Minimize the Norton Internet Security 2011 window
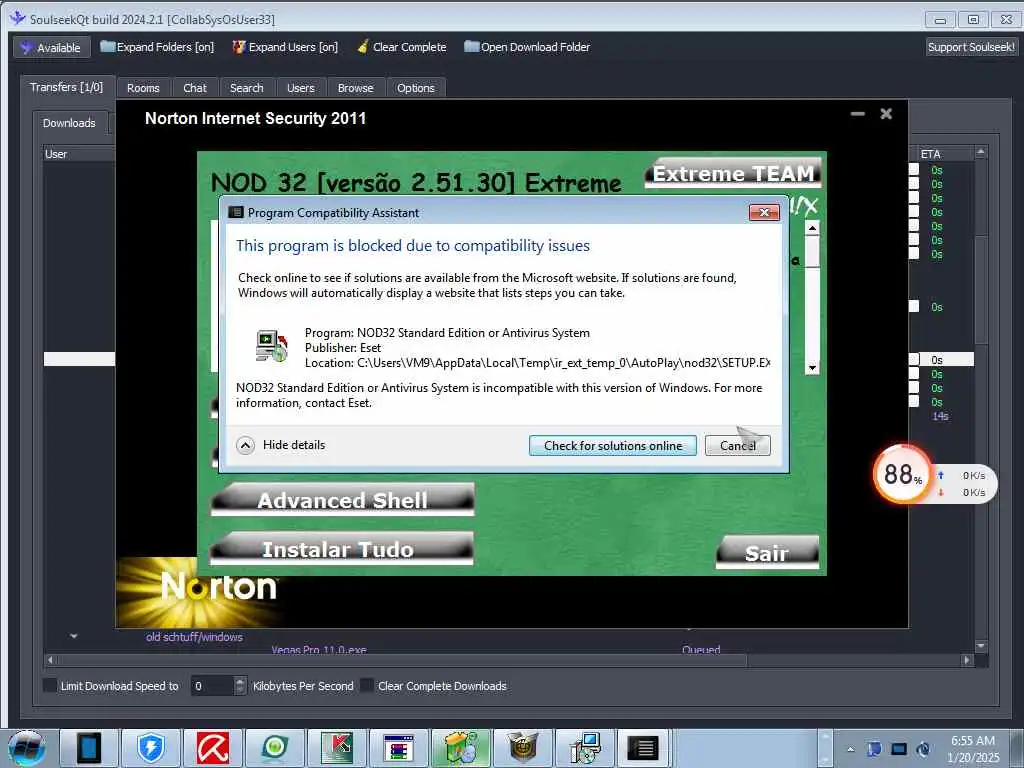Viewport: 1024px width, 768px height. [857, 114]
